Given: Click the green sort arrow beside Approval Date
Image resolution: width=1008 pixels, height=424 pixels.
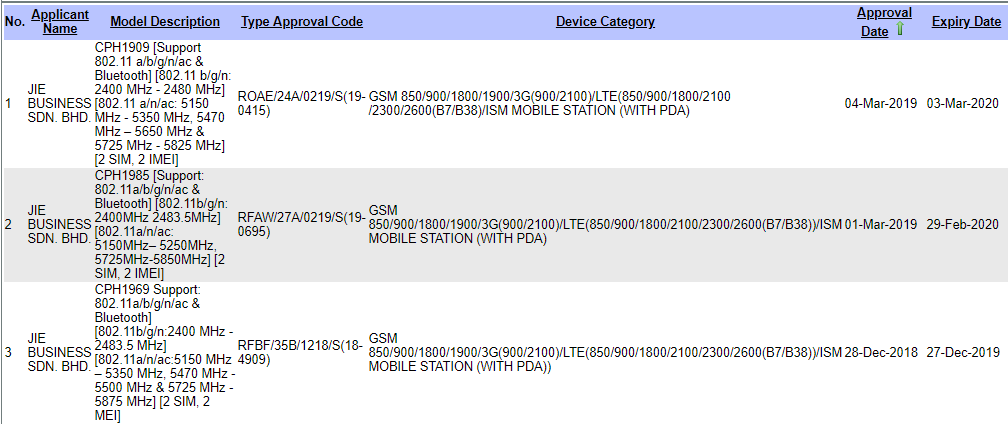Looking at the screenshot, I should tap(900, 30).
